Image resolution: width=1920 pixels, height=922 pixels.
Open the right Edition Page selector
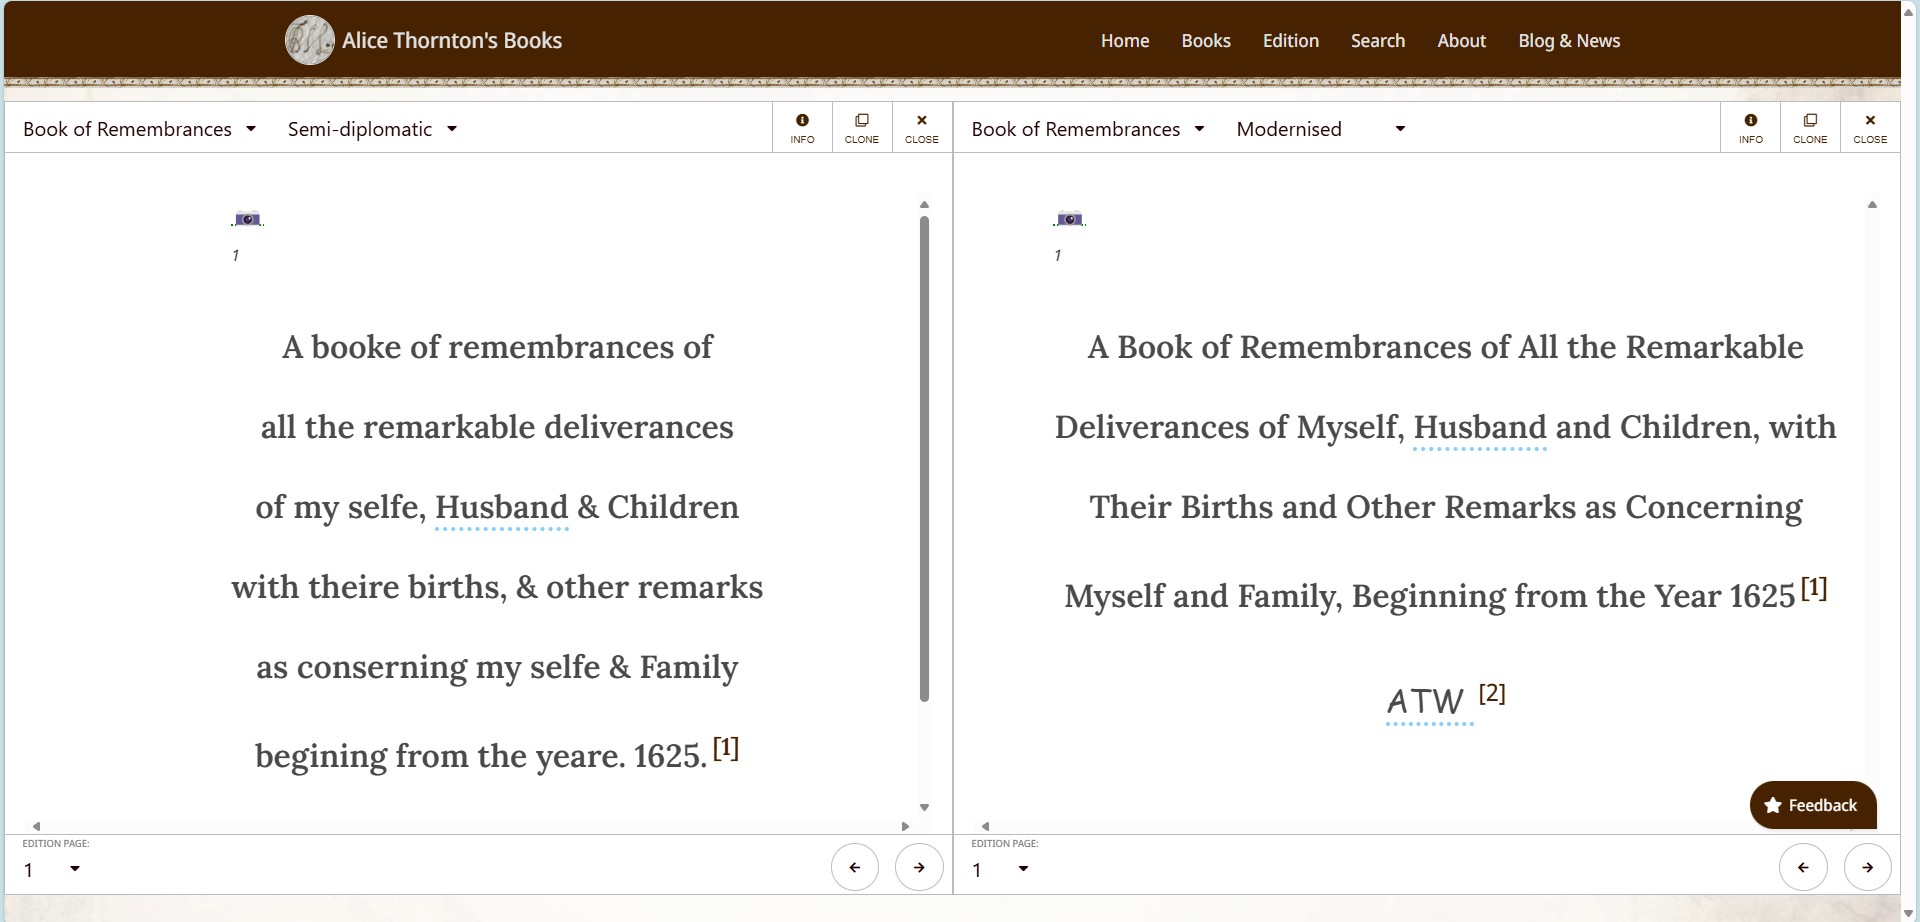[1000, 869]
